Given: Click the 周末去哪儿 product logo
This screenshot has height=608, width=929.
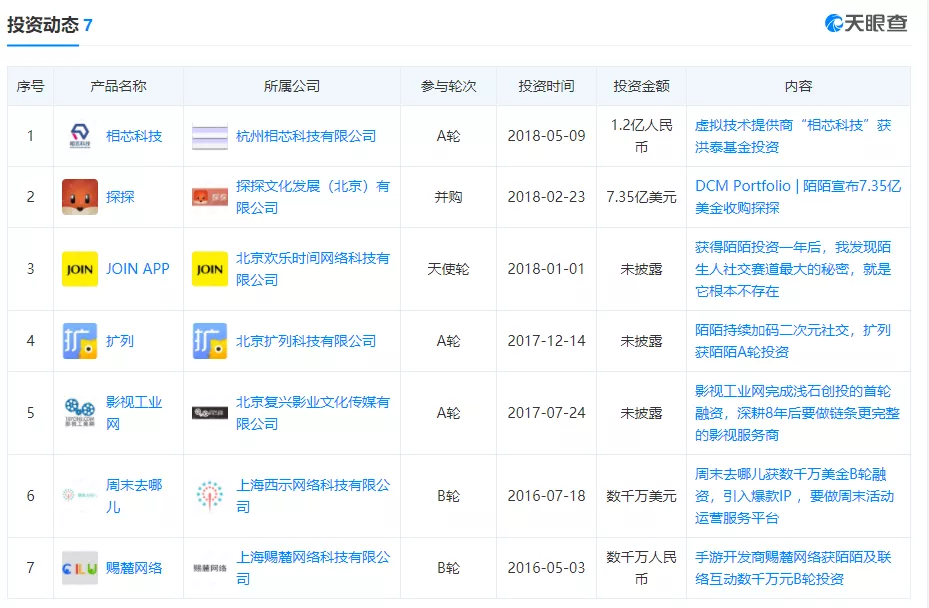Looking at the screenshot, I should coord(80,495).
